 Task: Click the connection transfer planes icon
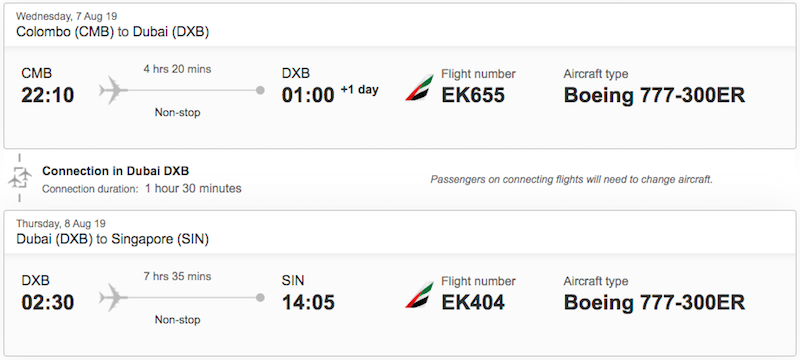[20, 178]
